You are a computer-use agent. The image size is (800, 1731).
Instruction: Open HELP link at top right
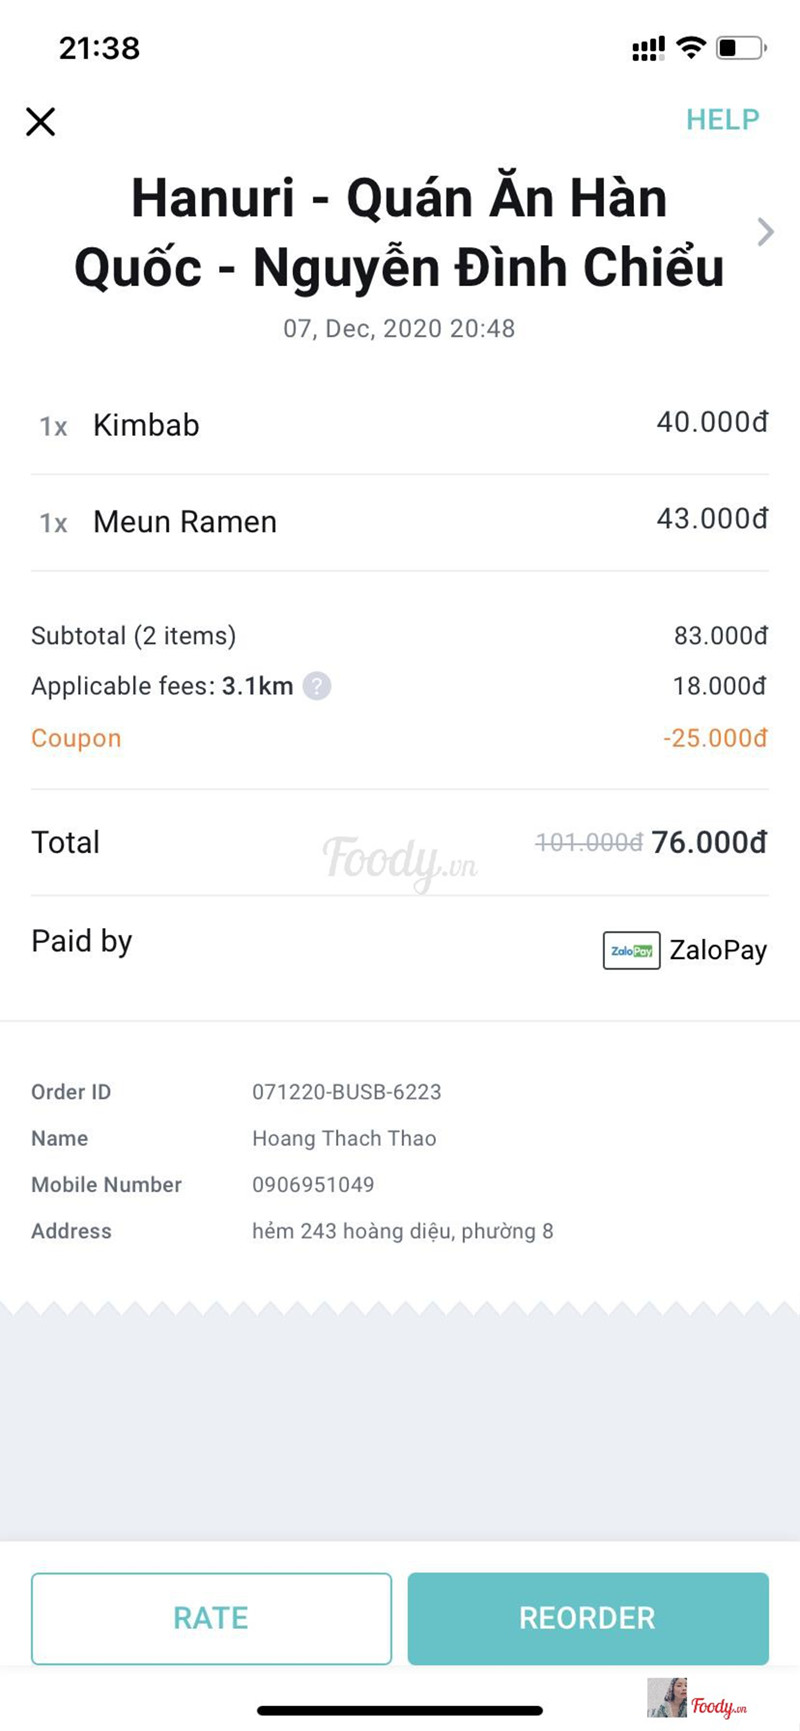point(722,120)
